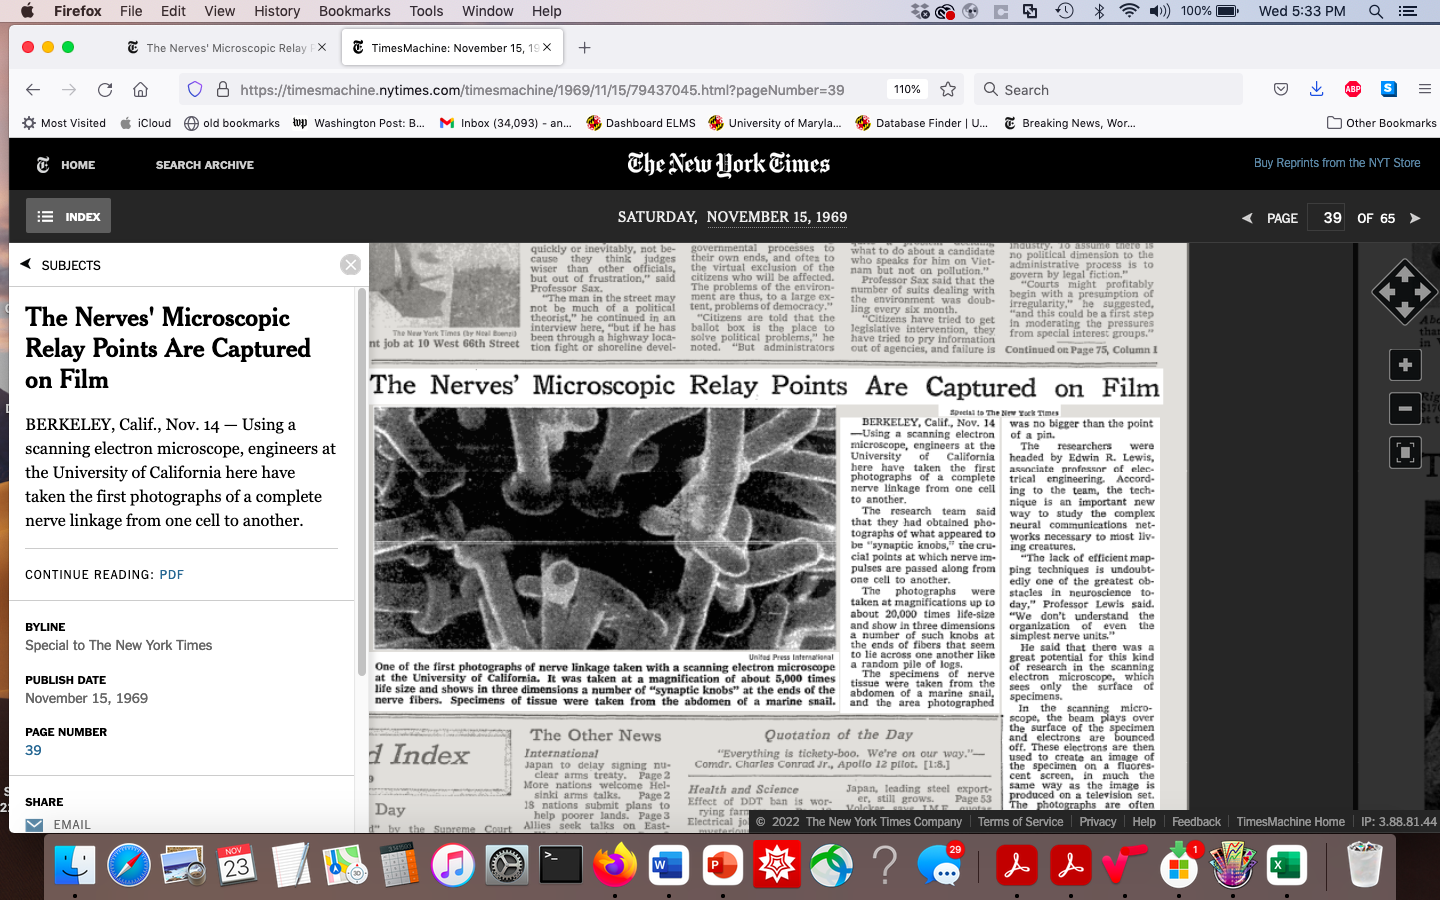Viewport: 1440px width, 900px height.
Task: Open macOS Spotlight search icon
Action: point(1376,11)
